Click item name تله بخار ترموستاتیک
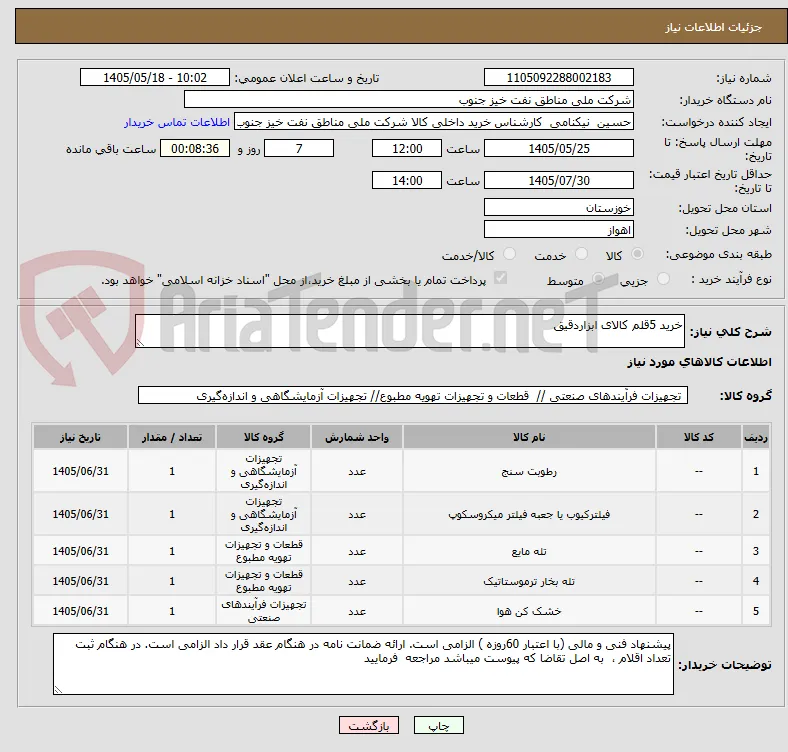This screenshot has width=788, height=752. (529, 581)
